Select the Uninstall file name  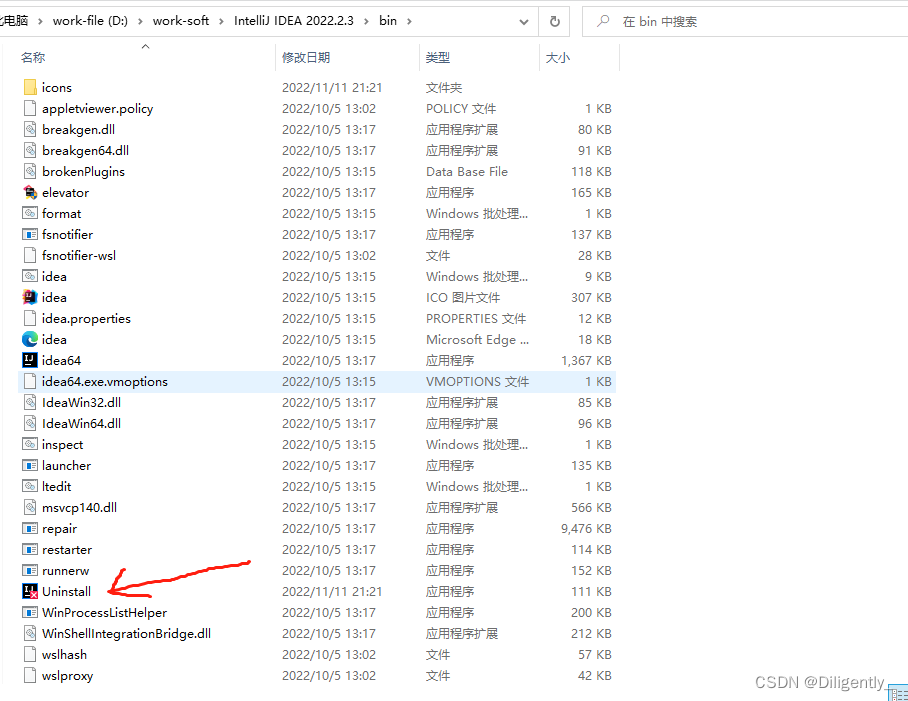[67, 592]
